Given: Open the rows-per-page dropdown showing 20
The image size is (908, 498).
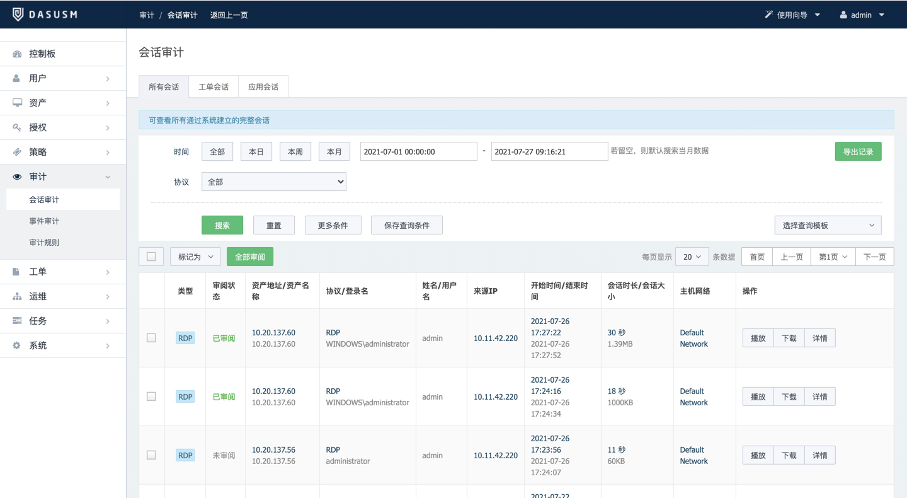Looking at the screenshot, I should [691, 257].
